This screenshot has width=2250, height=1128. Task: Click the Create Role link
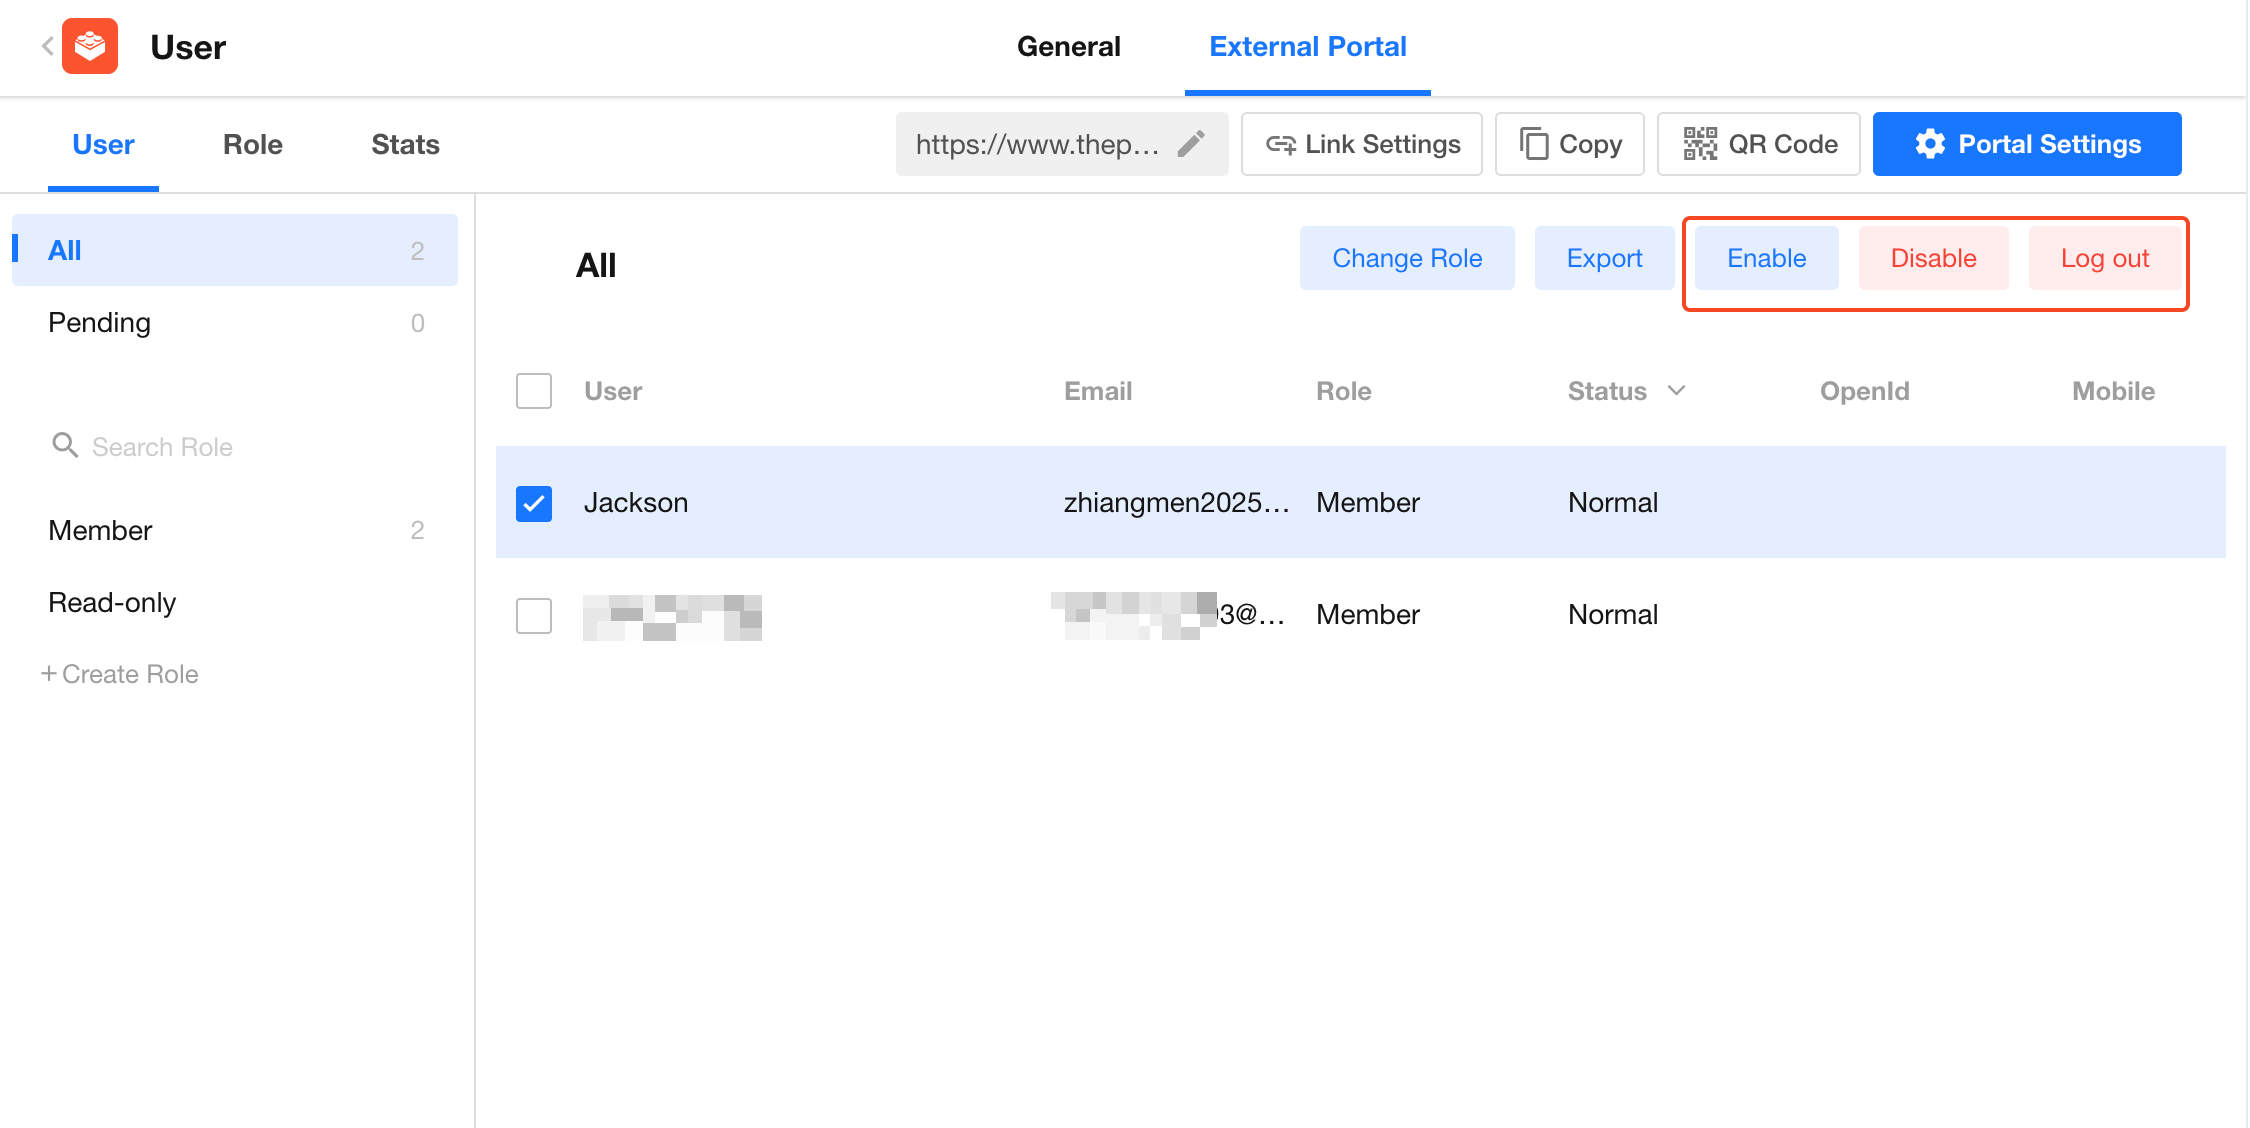click(120, 674)
